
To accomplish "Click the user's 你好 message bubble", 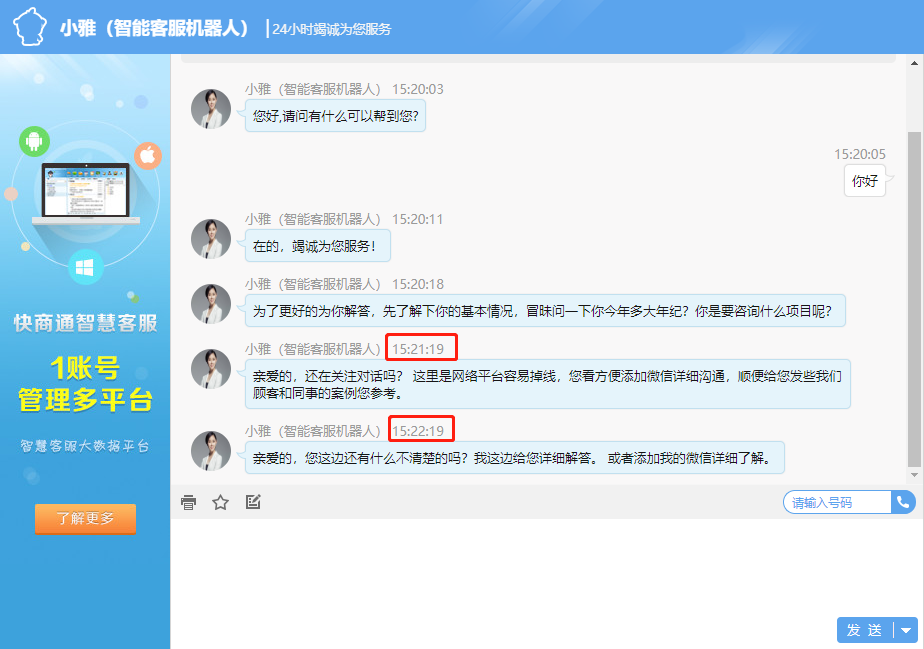I will coord(864,181).
